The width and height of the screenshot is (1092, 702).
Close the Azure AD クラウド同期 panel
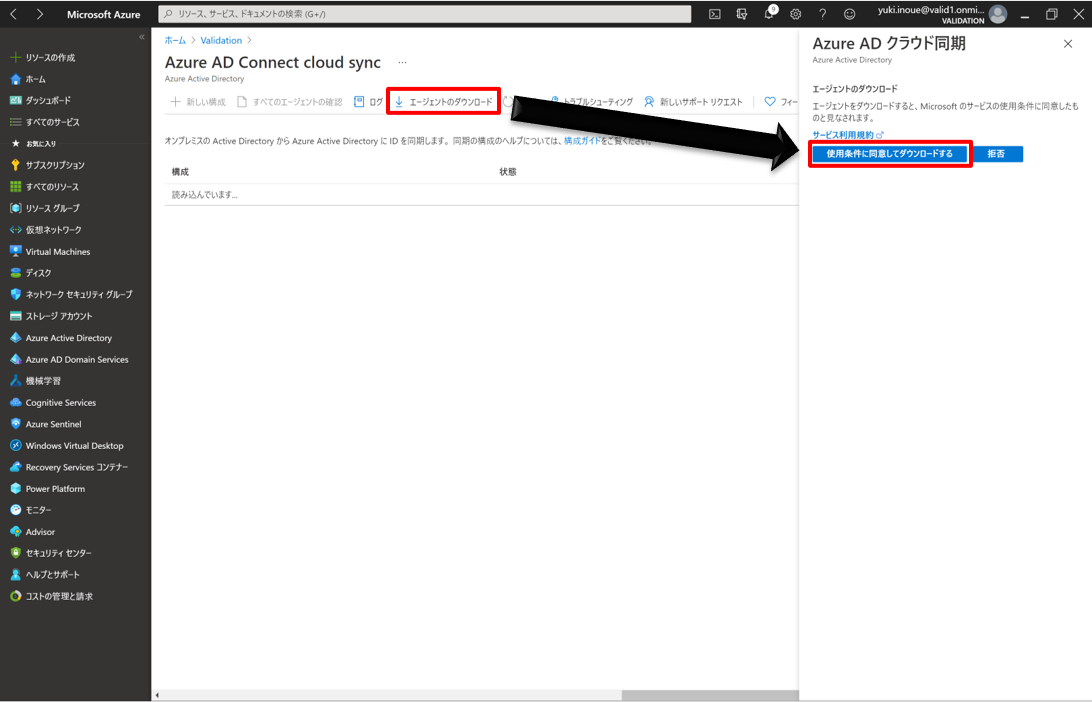tap(1068, 44)
